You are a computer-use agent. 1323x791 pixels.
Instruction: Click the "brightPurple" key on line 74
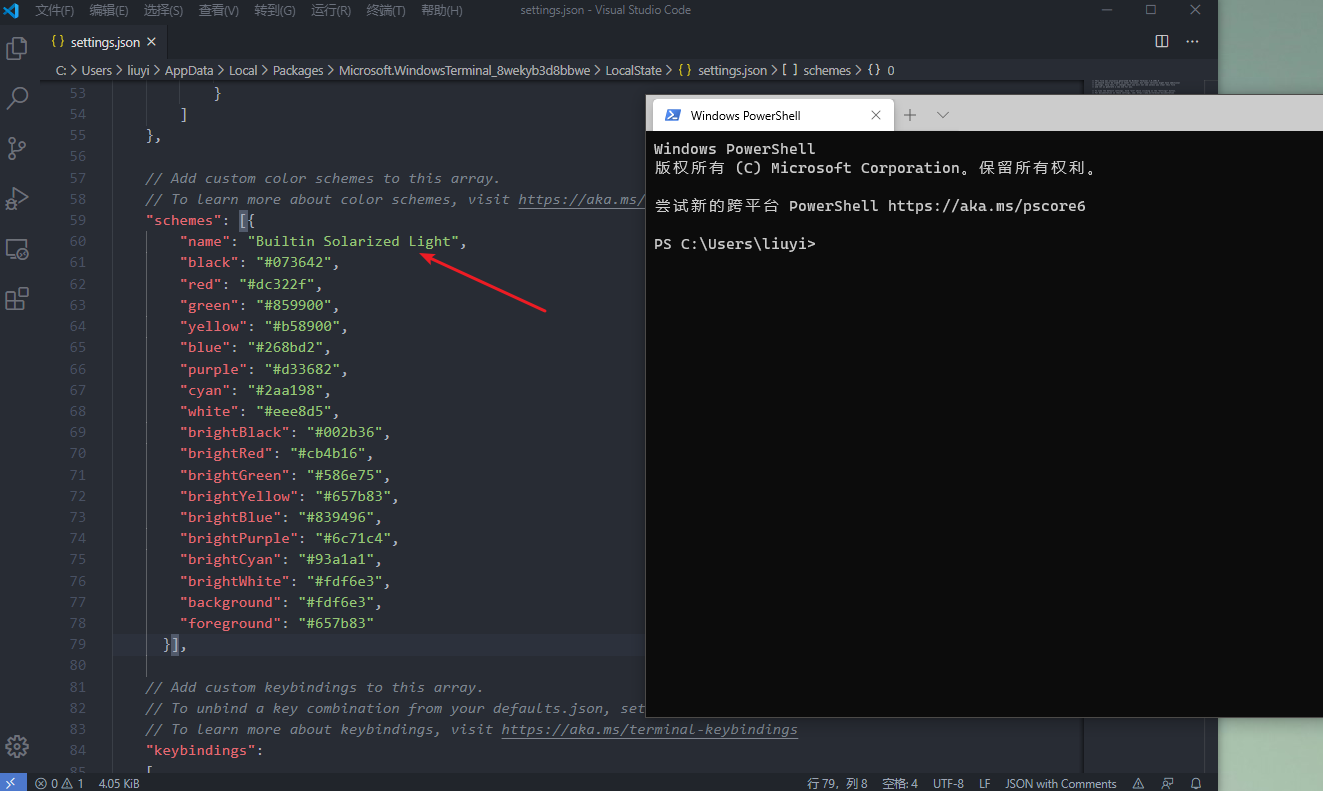[x=238, y=538]
